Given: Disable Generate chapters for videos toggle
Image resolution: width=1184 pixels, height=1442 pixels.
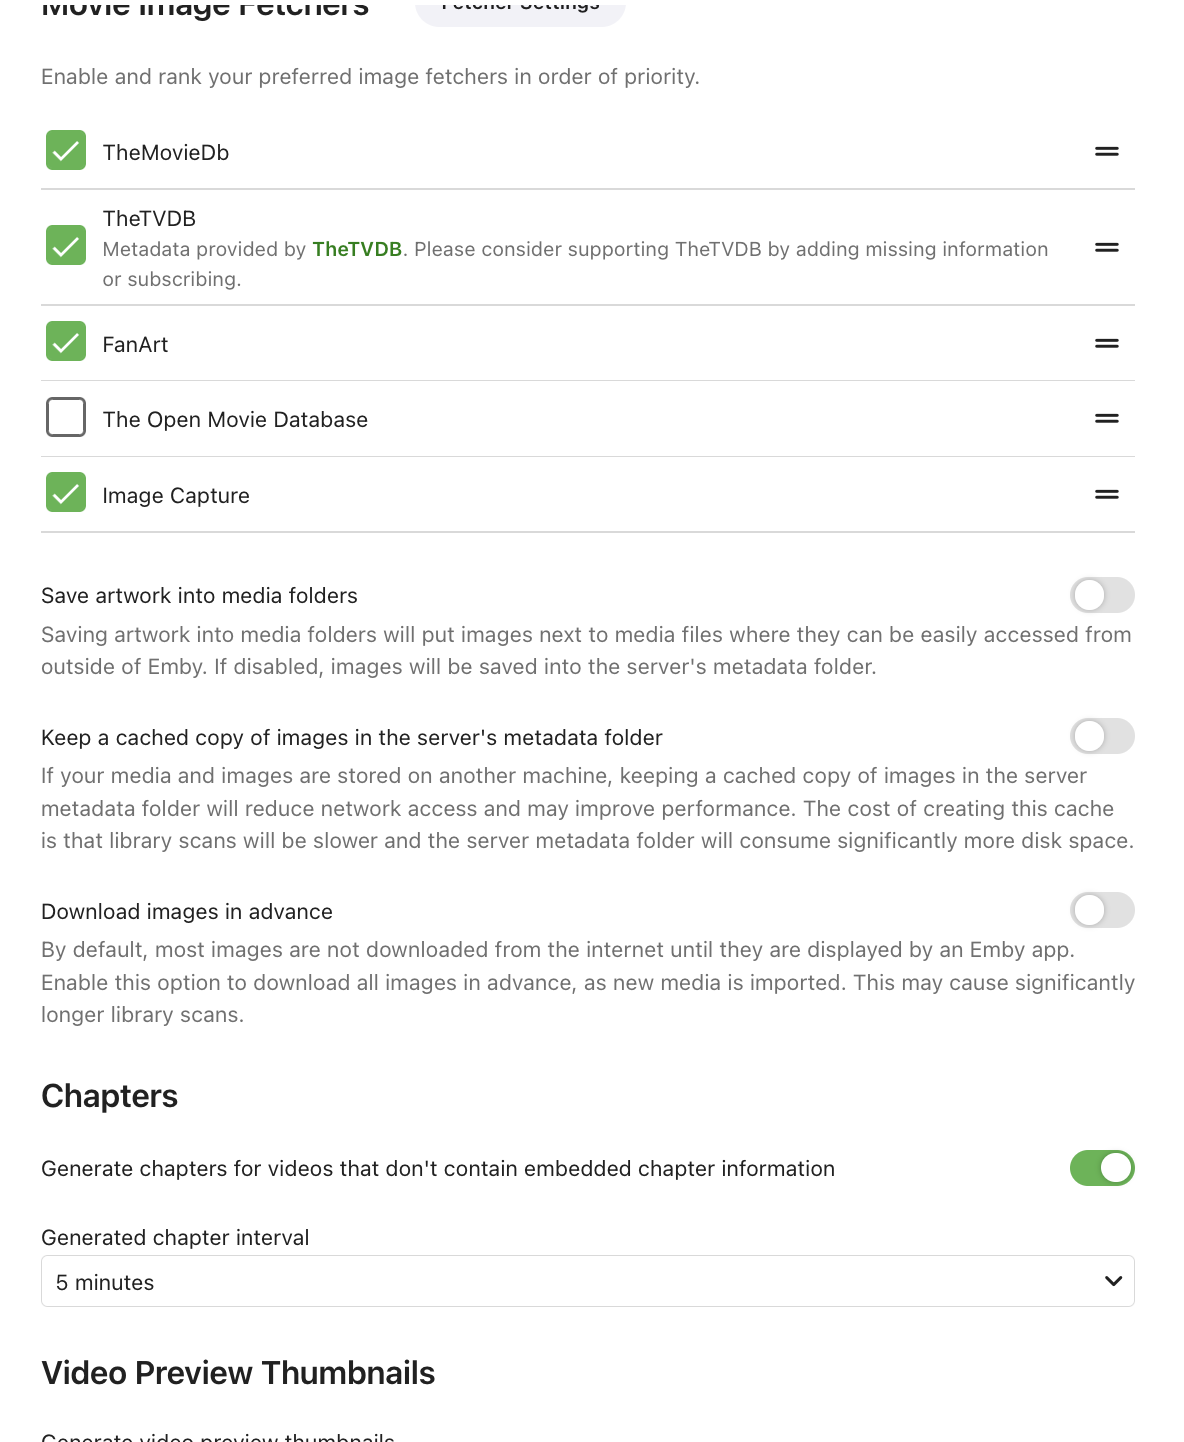Looking at the screenshot, I should [x=1101, y=1168].
